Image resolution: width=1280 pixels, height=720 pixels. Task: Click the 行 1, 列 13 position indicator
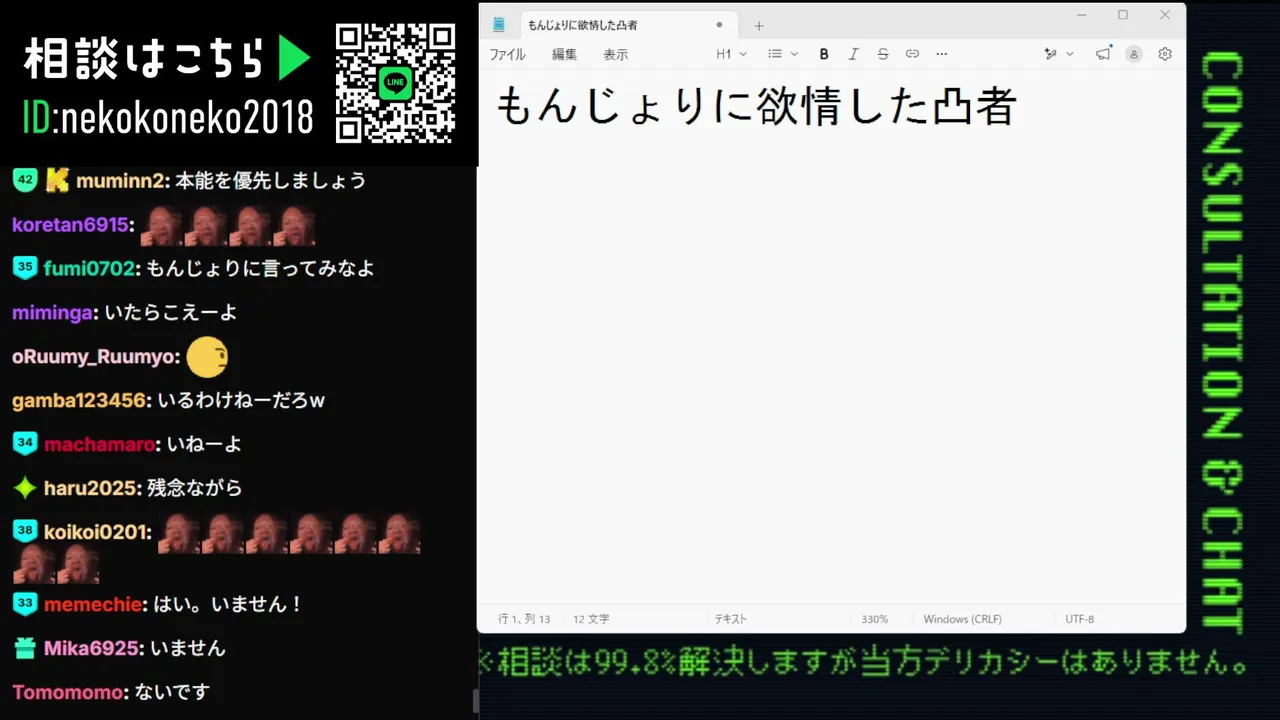click(x=524, y=619)
